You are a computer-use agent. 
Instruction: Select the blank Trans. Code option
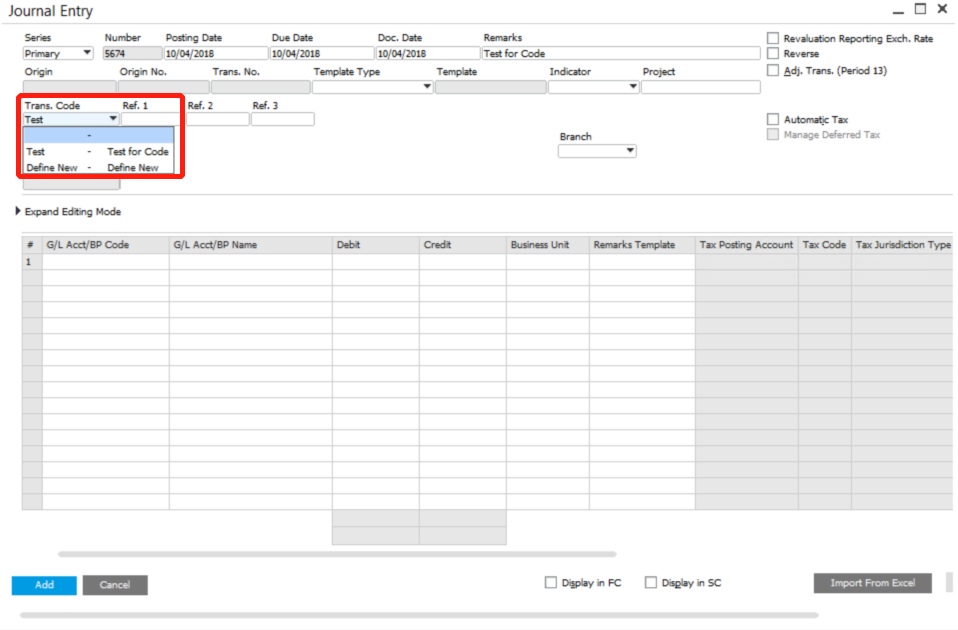(98, 135)
